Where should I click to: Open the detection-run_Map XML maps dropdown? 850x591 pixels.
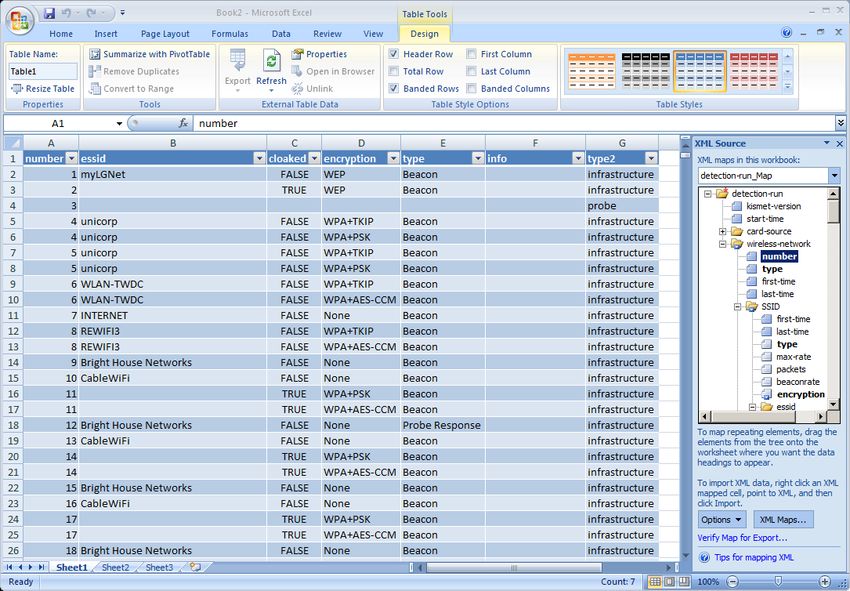pyautogui.click(x=834, y=176)
